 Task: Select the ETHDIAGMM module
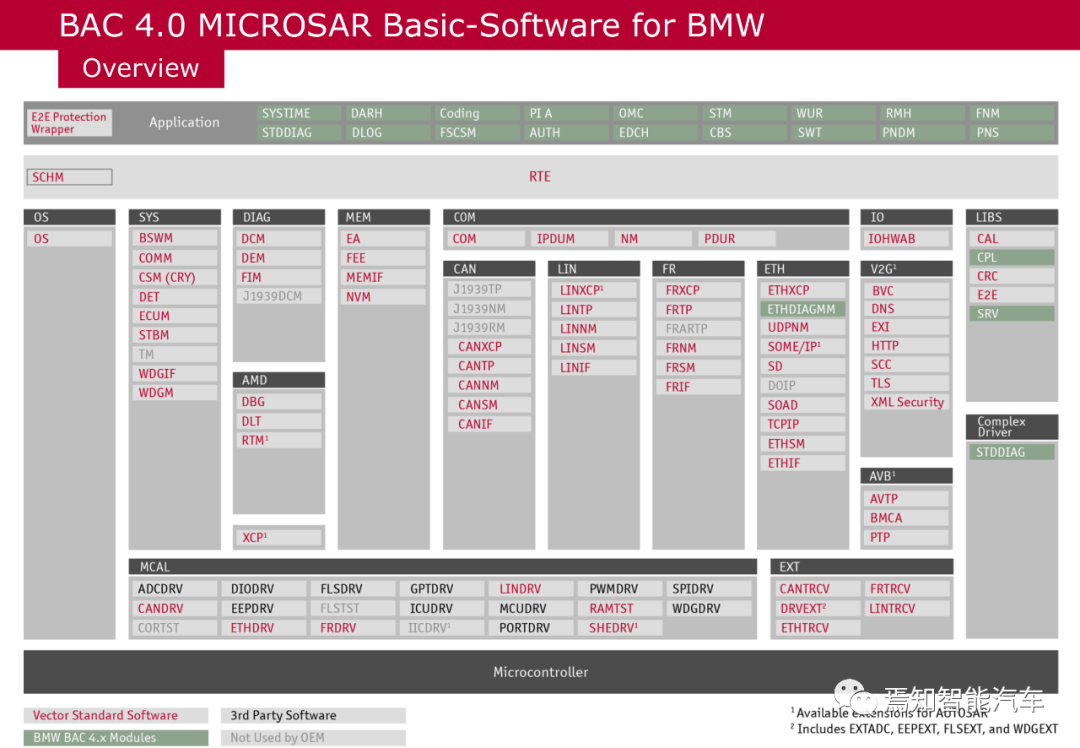pyautogui.click(x=803, y=309)
